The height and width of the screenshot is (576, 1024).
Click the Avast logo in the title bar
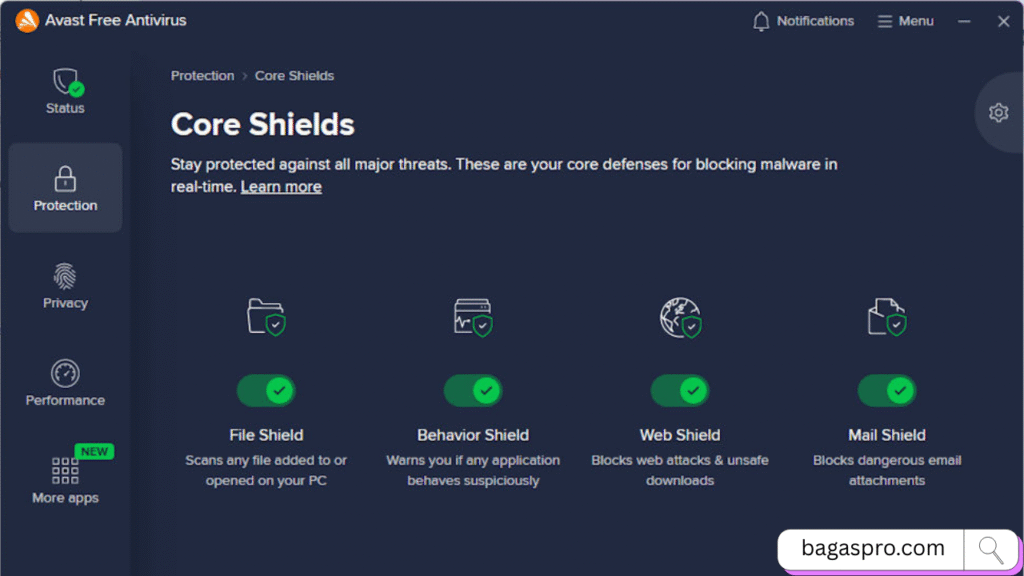coord(27,19)
